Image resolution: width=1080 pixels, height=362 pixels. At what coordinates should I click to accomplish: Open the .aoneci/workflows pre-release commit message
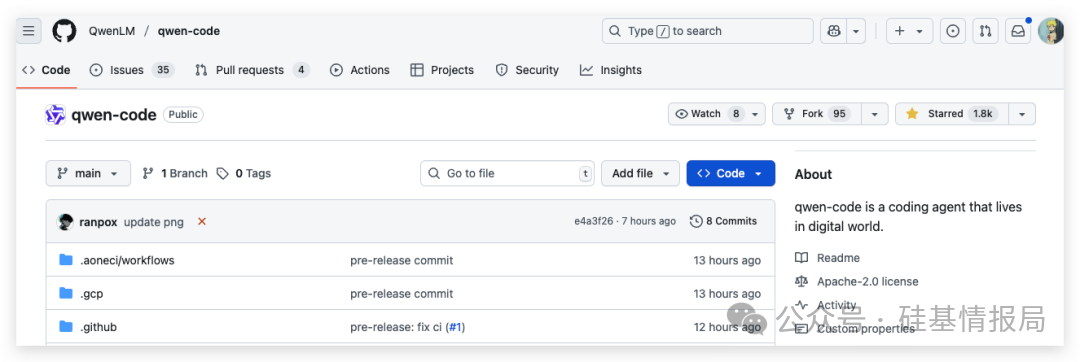[402, 261]
